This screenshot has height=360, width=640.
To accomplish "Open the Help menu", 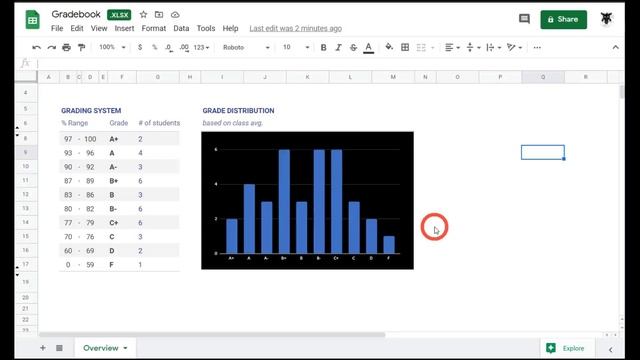I will [x=230, y=28].
